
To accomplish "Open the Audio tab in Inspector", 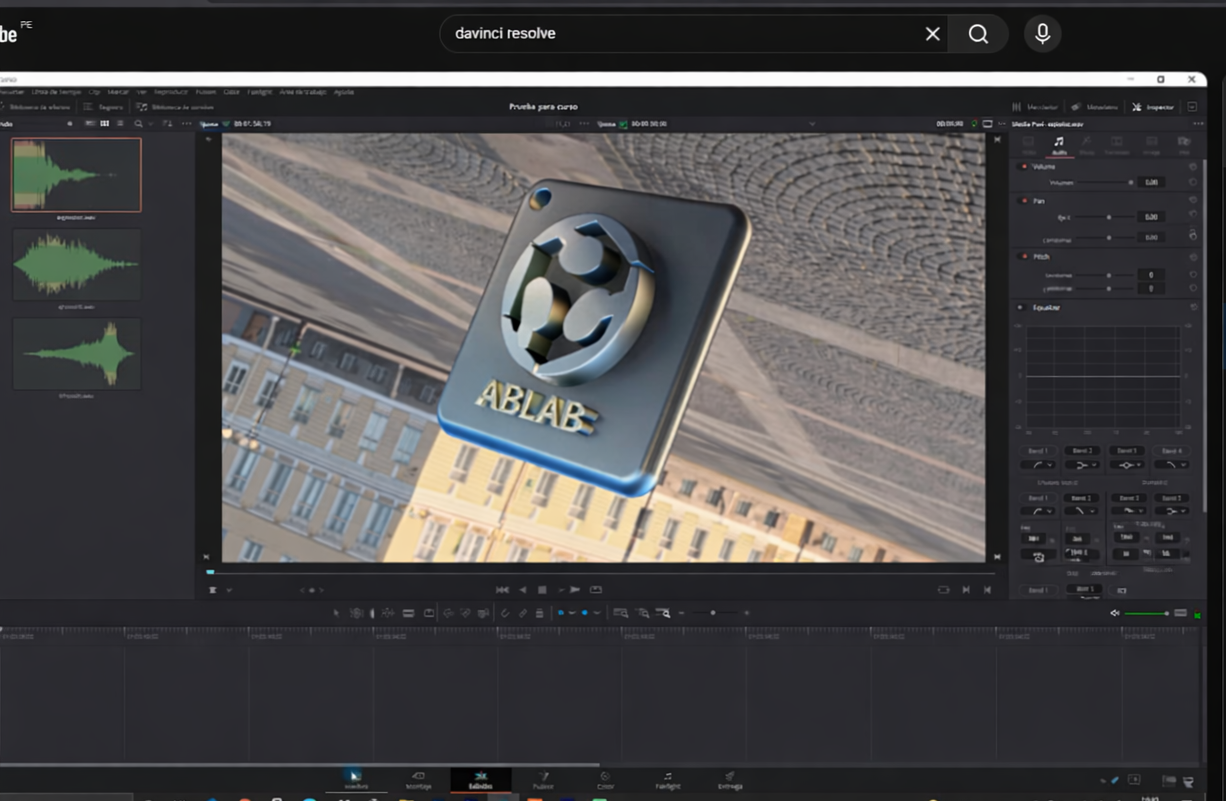I will pos(1059,147).
